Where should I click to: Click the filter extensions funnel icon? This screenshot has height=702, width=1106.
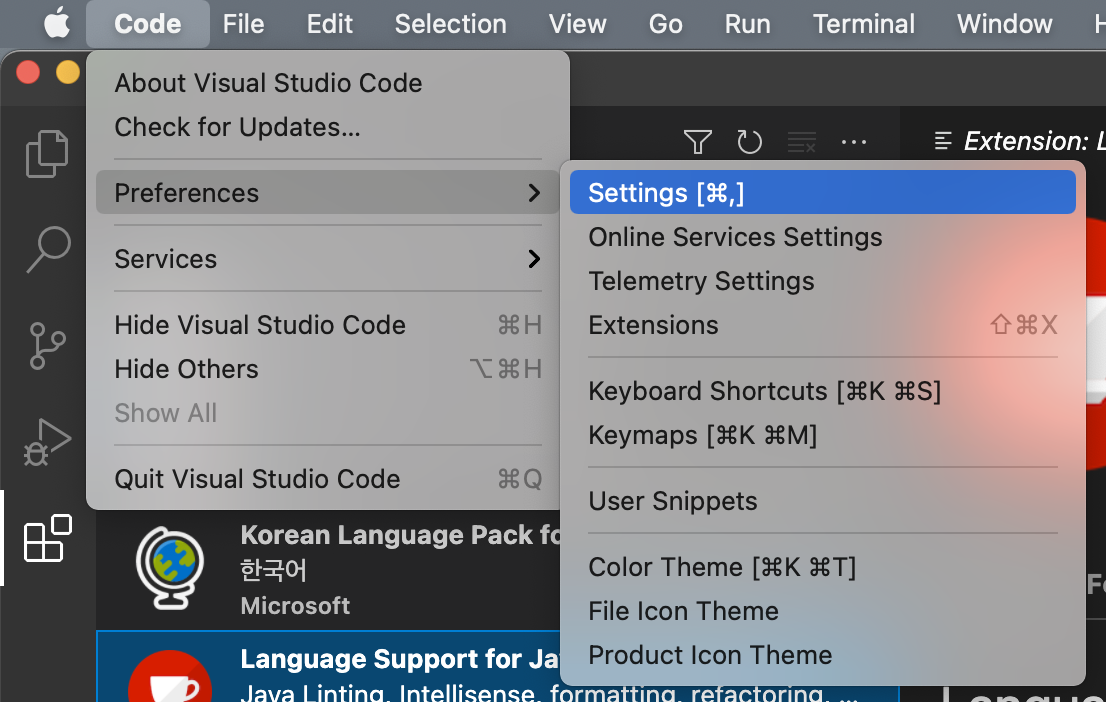pyautogui.click(x=698, y=142)
